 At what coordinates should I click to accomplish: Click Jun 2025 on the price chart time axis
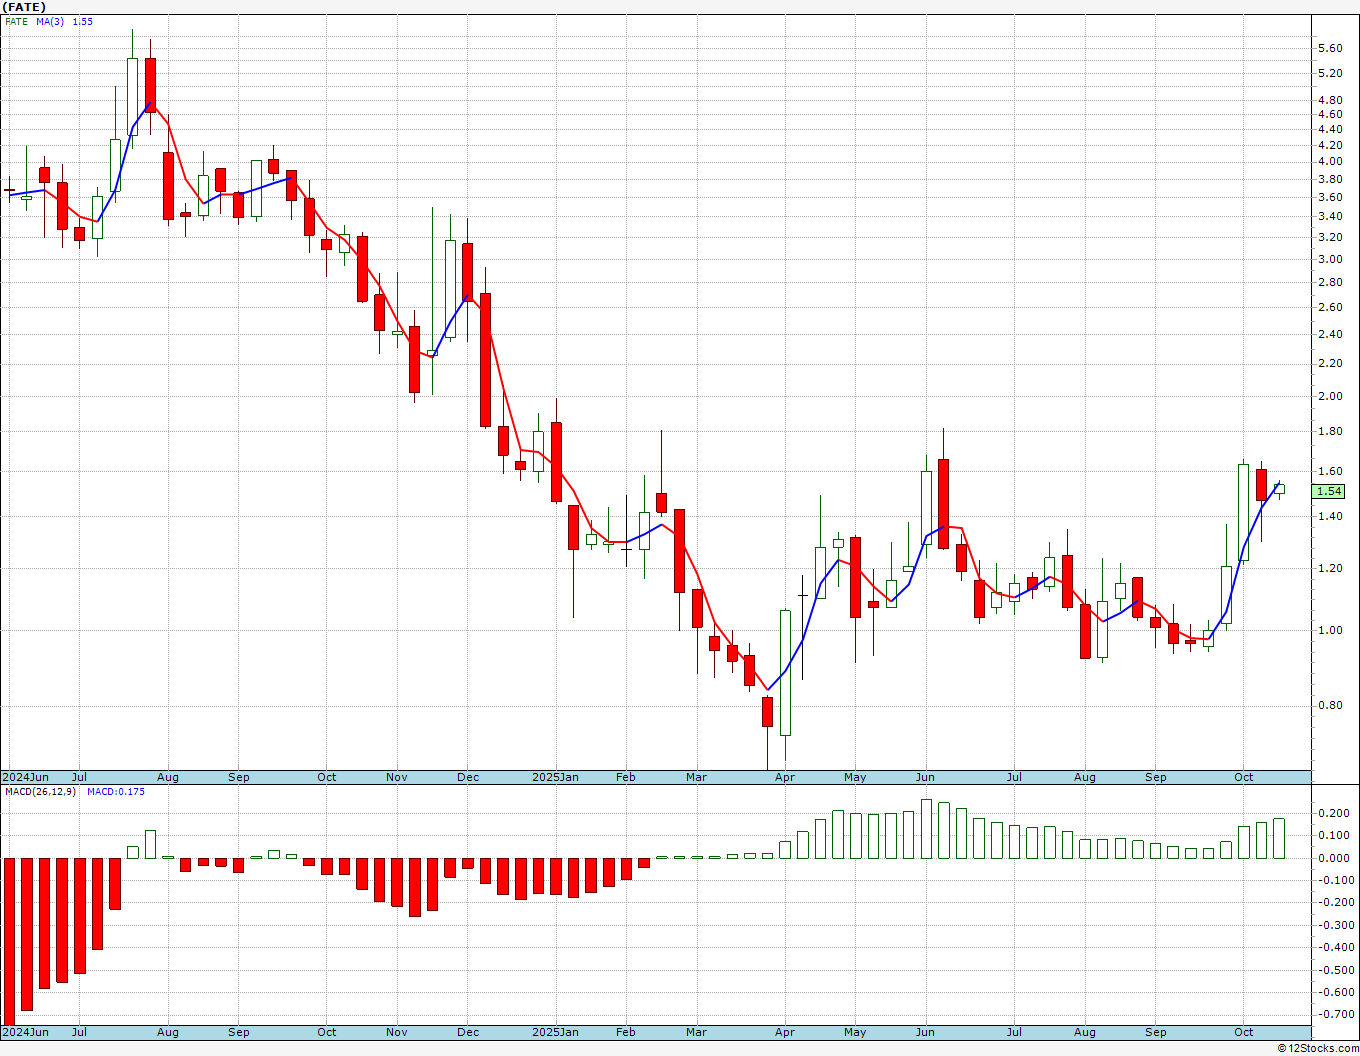(x=925, y=777)
